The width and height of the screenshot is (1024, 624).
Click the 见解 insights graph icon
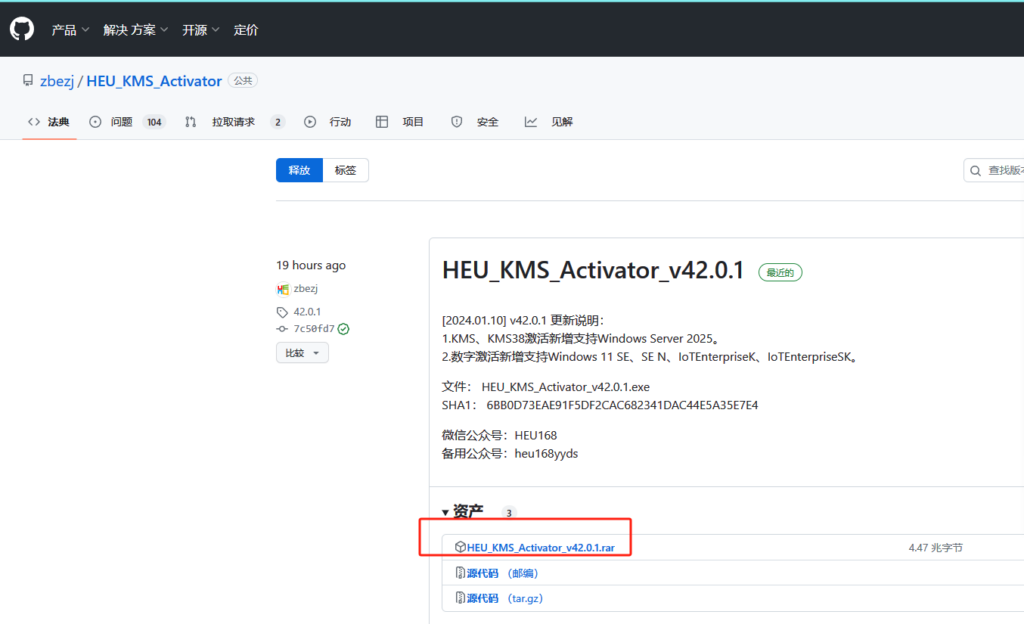point(531,122)
